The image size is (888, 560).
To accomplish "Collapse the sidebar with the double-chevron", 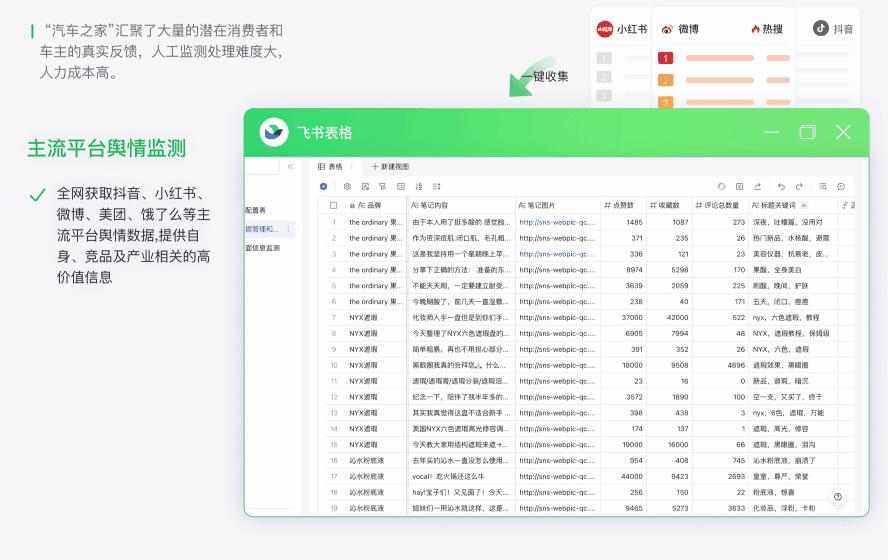I will tap(290, 166).
